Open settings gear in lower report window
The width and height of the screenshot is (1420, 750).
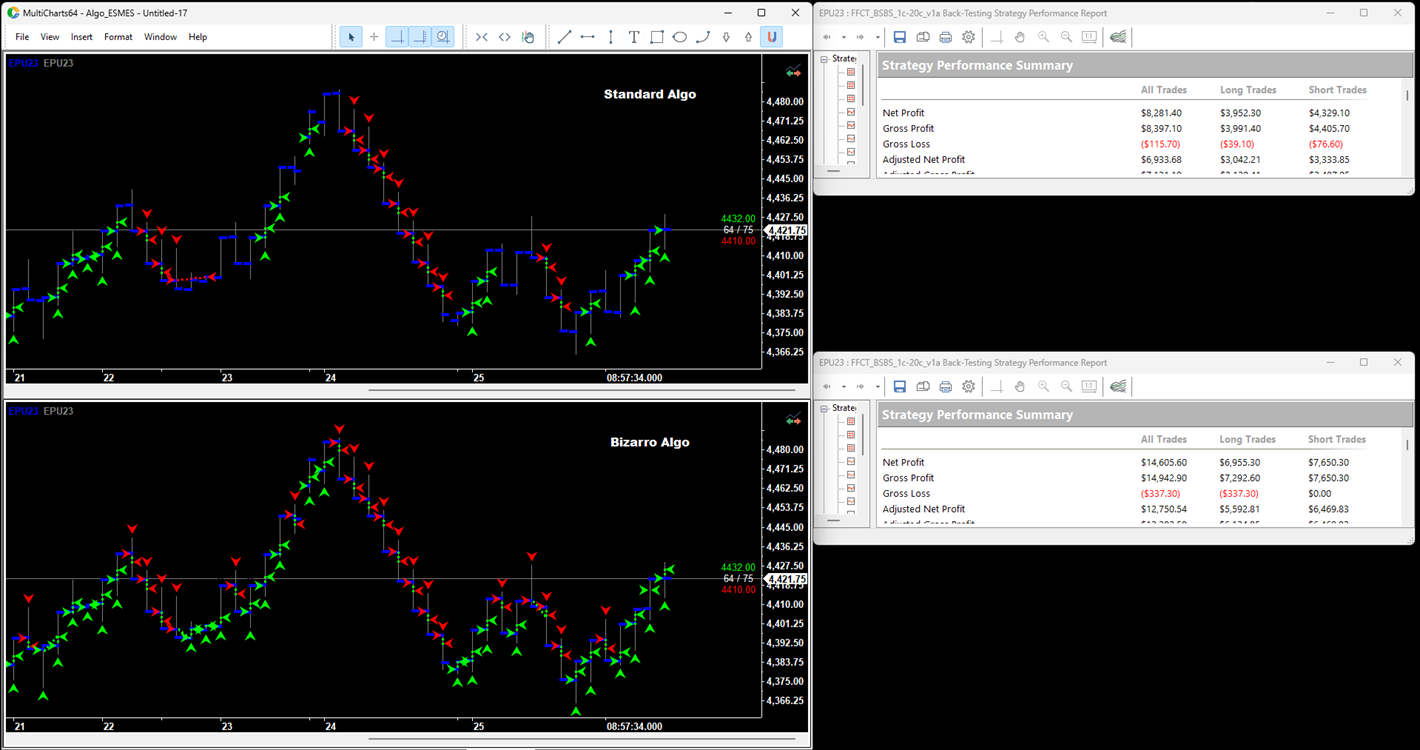click(968, 386)
